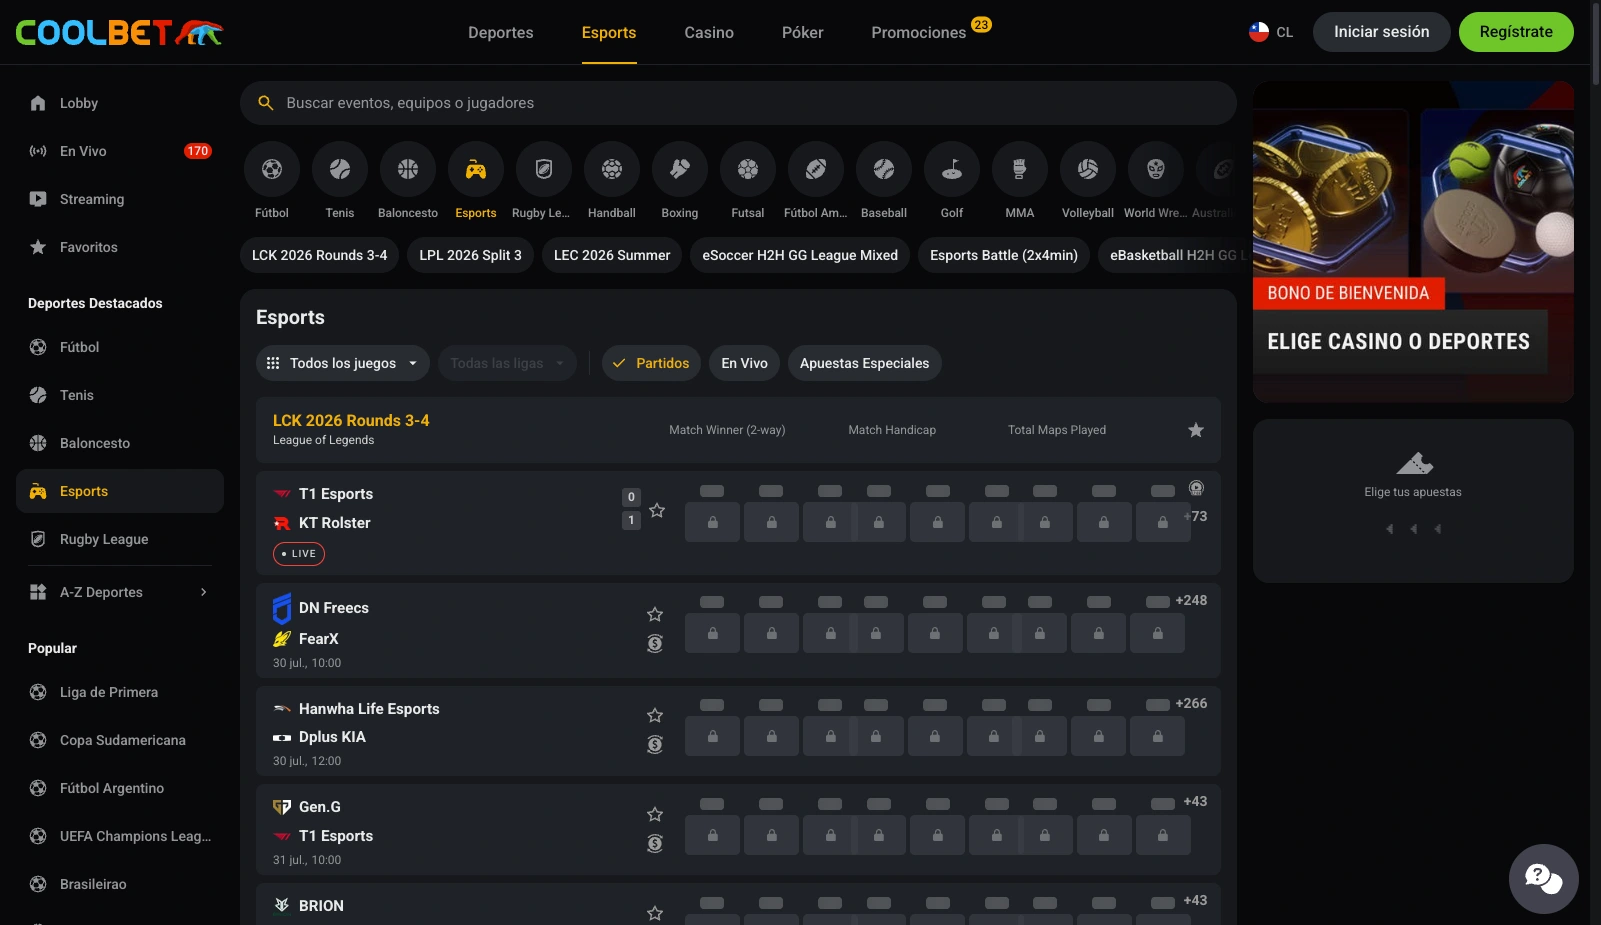Expand +73 more markets for T1 Esports match
This screenshot has height=925, width=1601.
(1196, 517)
